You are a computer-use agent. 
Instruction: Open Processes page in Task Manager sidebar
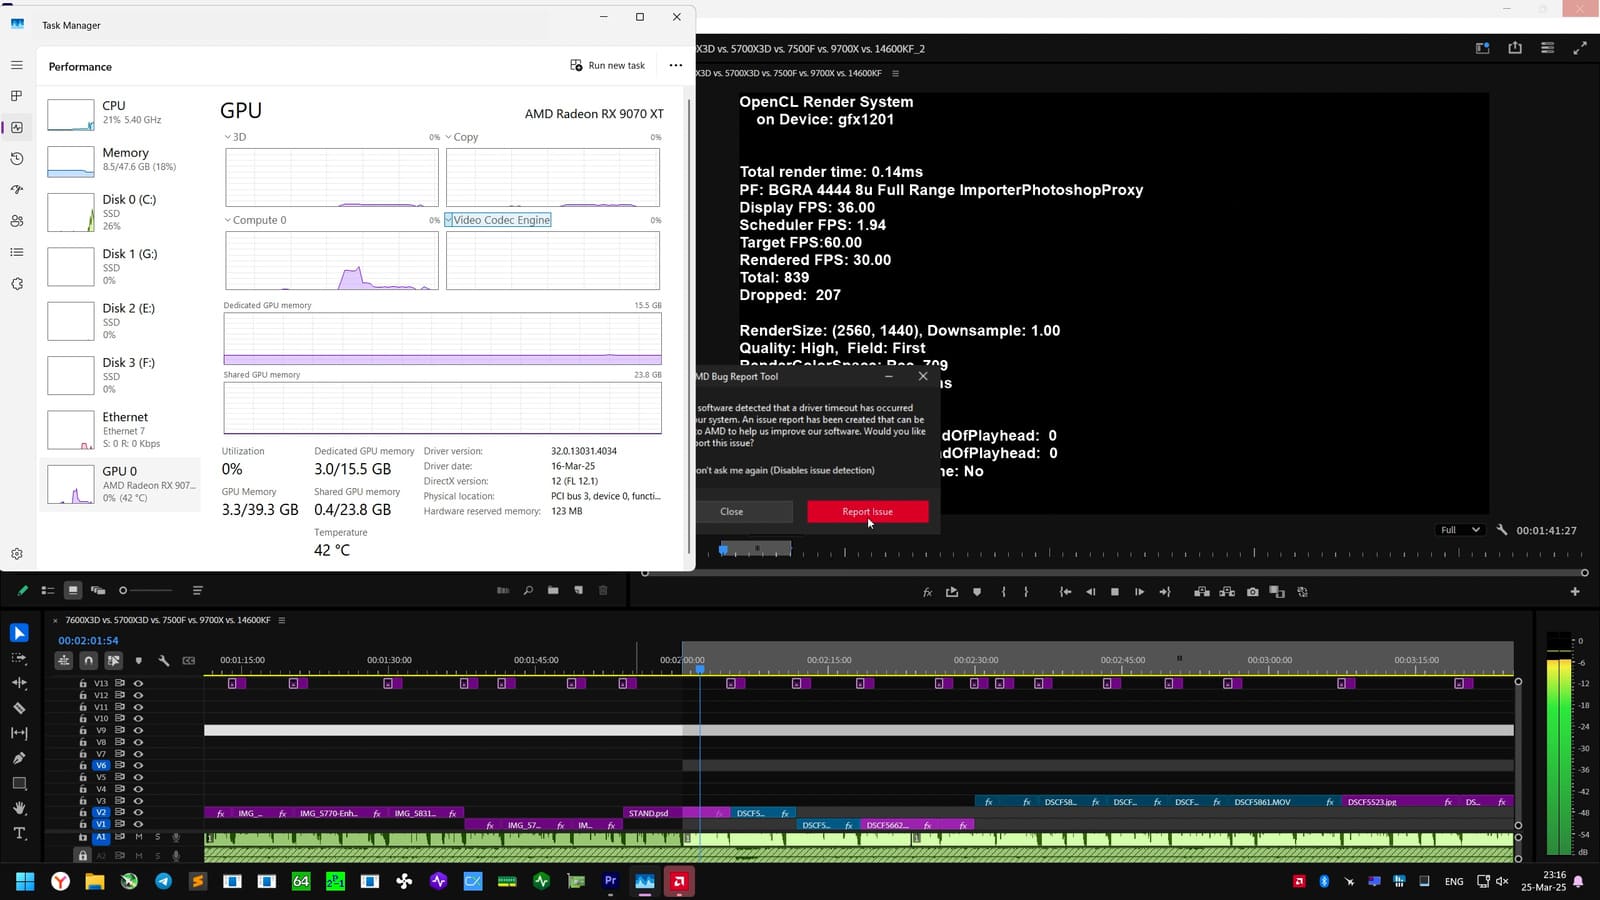tap(16, 96)
